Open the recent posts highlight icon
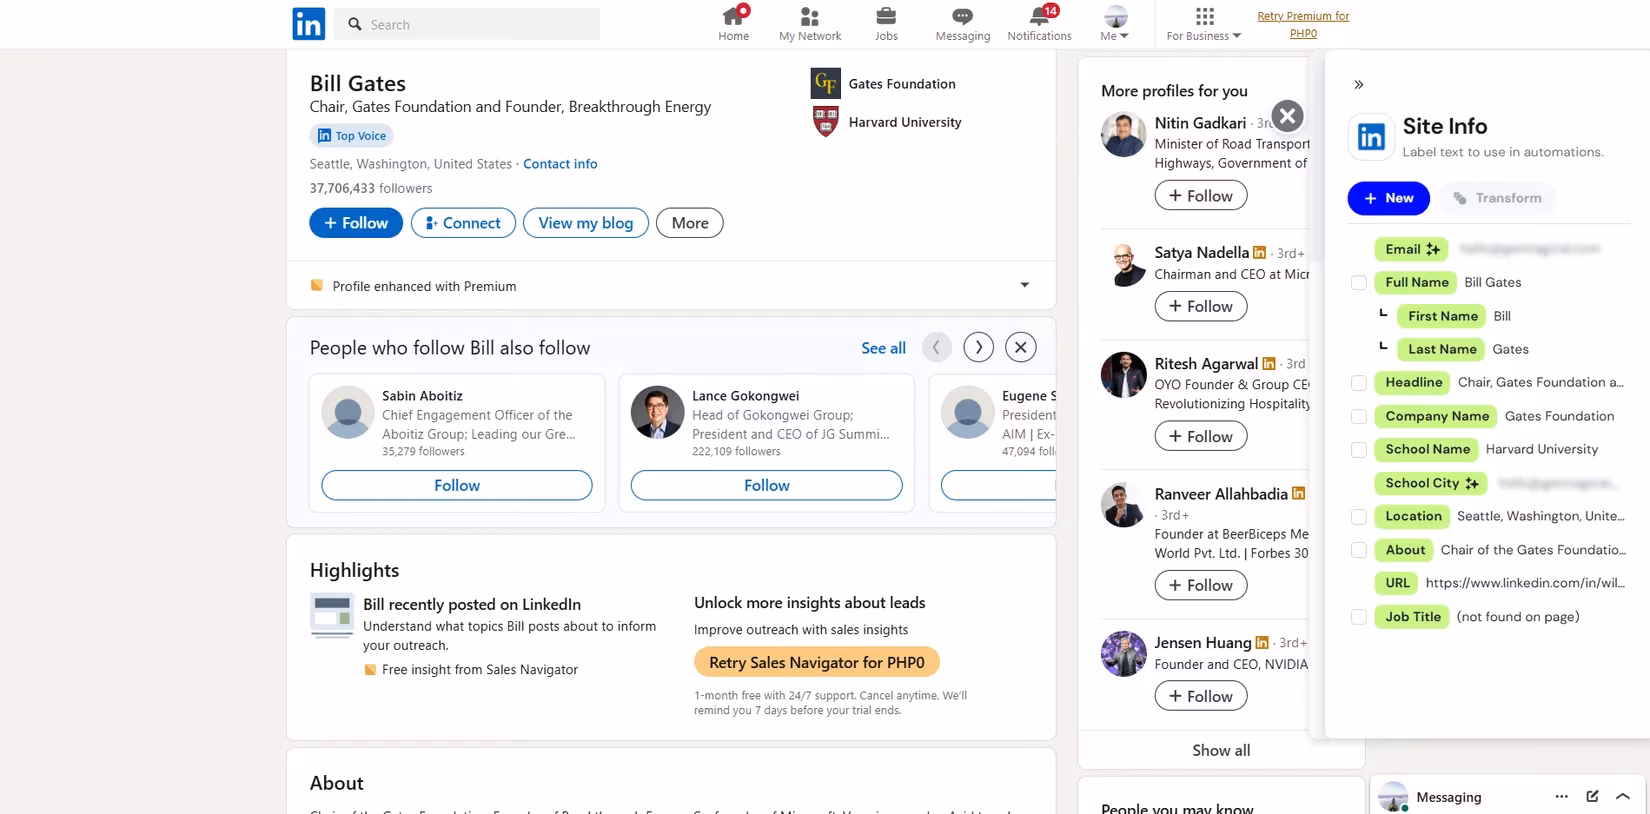Screen dimensions: 1650x814 pyautogui.click(x=331, y=615)
